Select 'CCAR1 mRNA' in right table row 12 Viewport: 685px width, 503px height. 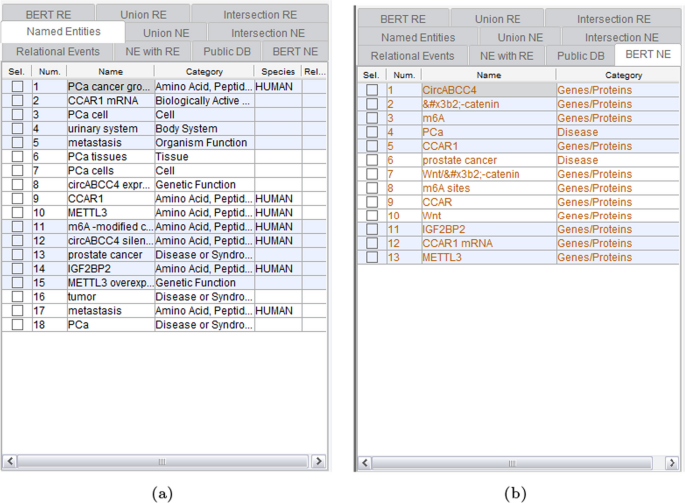tap(457, 243)
